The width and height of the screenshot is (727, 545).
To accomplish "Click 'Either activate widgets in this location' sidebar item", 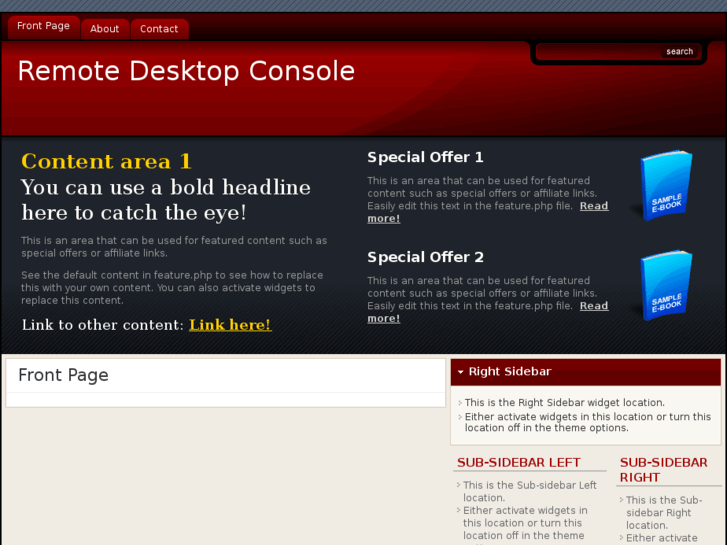I will [587, 422].
